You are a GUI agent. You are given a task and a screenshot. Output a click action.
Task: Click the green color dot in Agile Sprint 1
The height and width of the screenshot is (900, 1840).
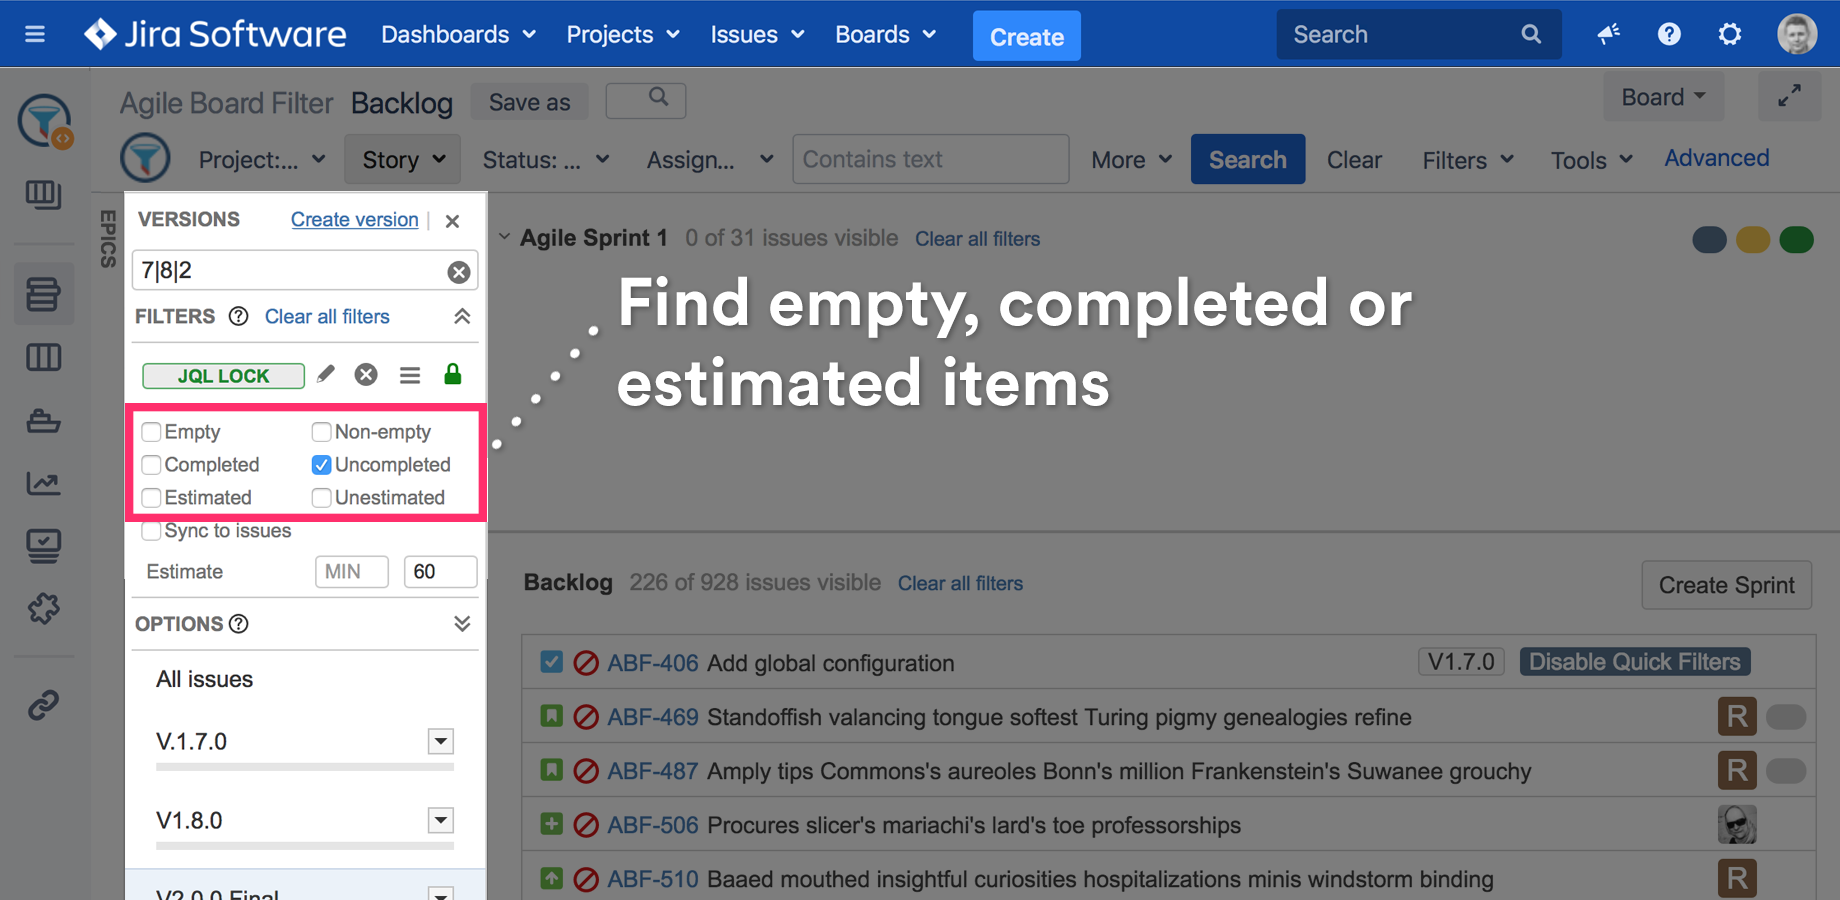pyautogui.click(x=1796, y=240)
